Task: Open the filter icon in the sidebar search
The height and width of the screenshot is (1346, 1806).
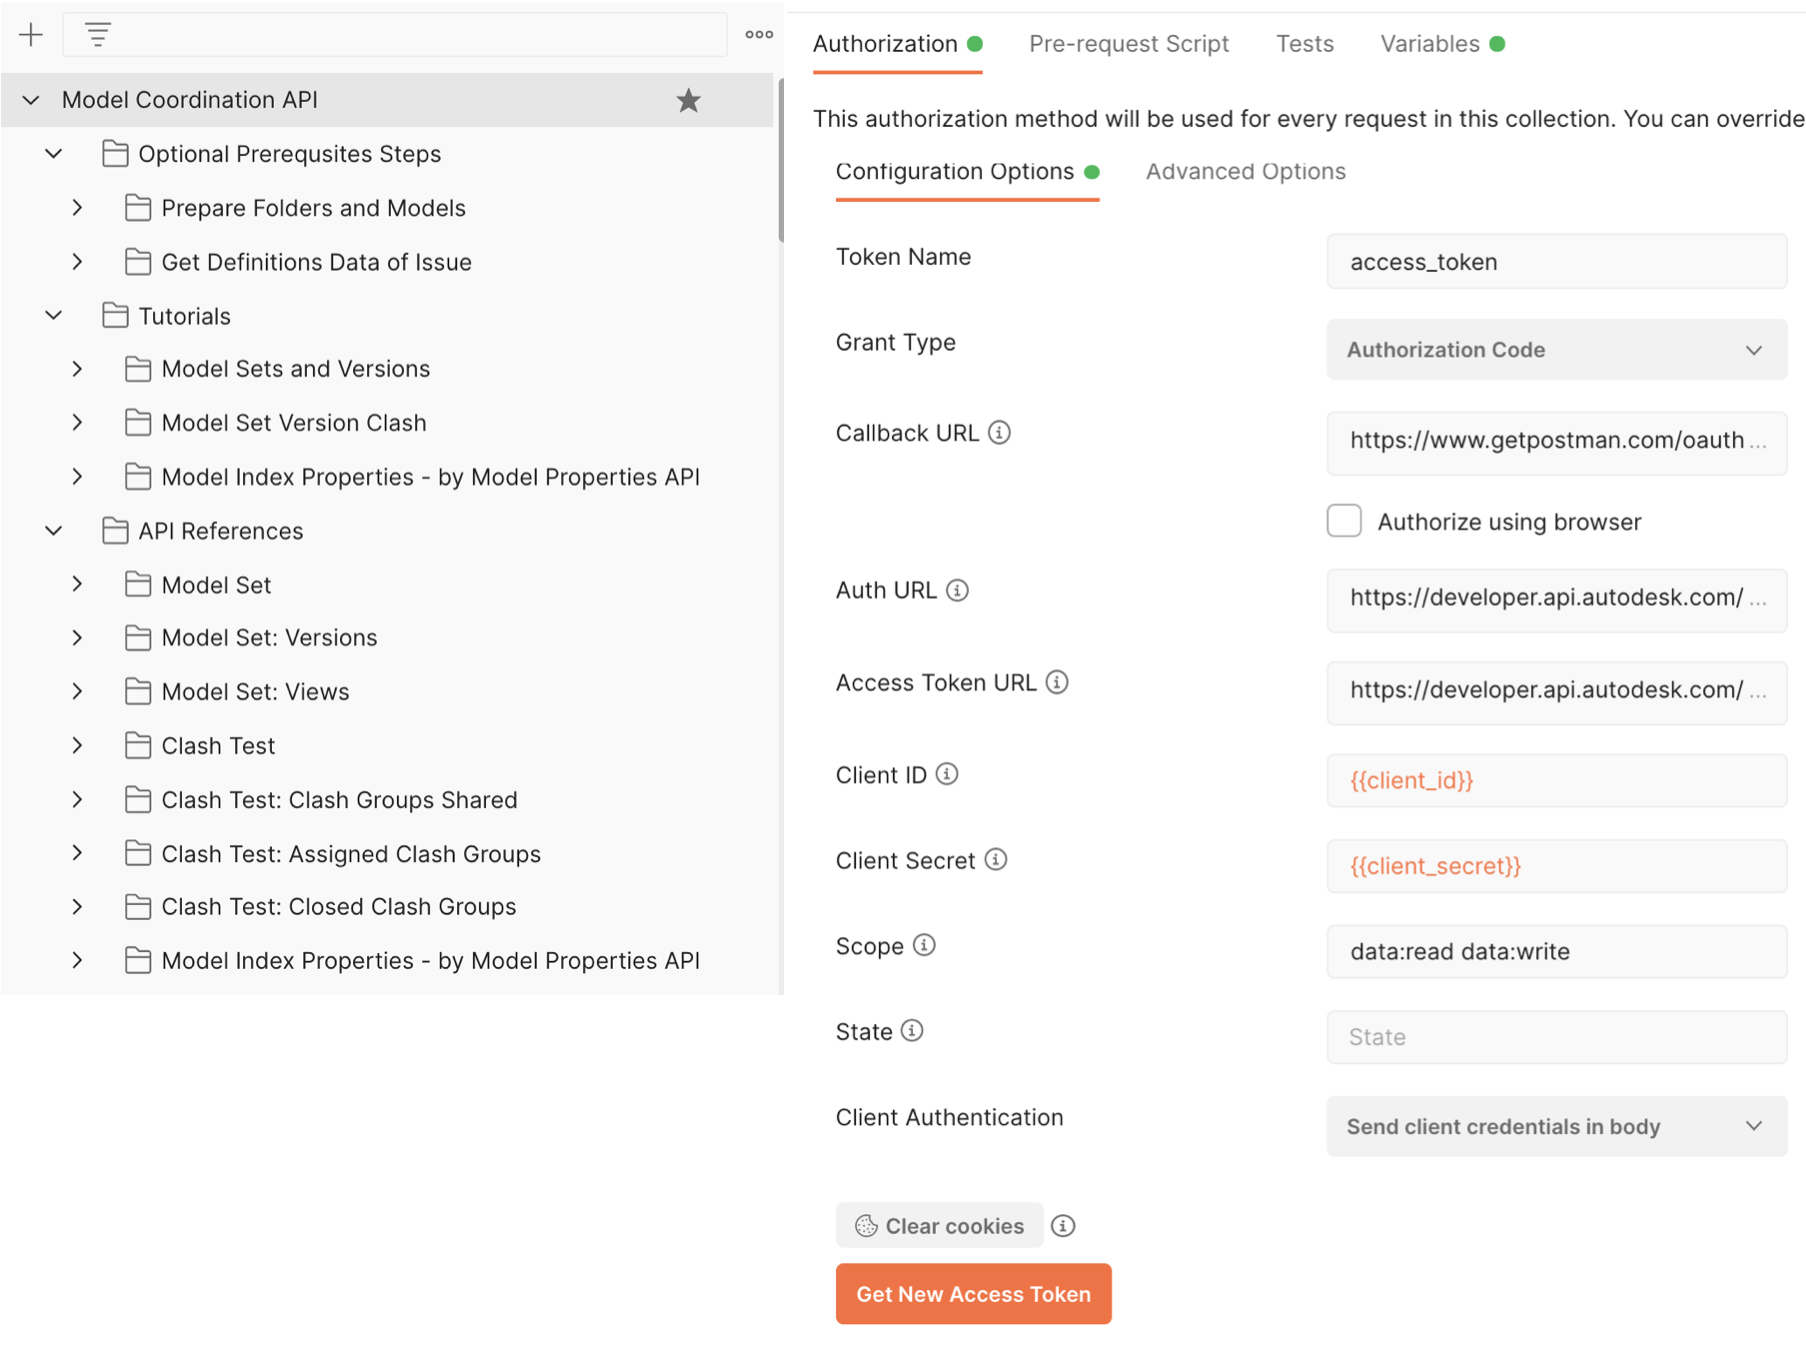Action: coord(97,35)
